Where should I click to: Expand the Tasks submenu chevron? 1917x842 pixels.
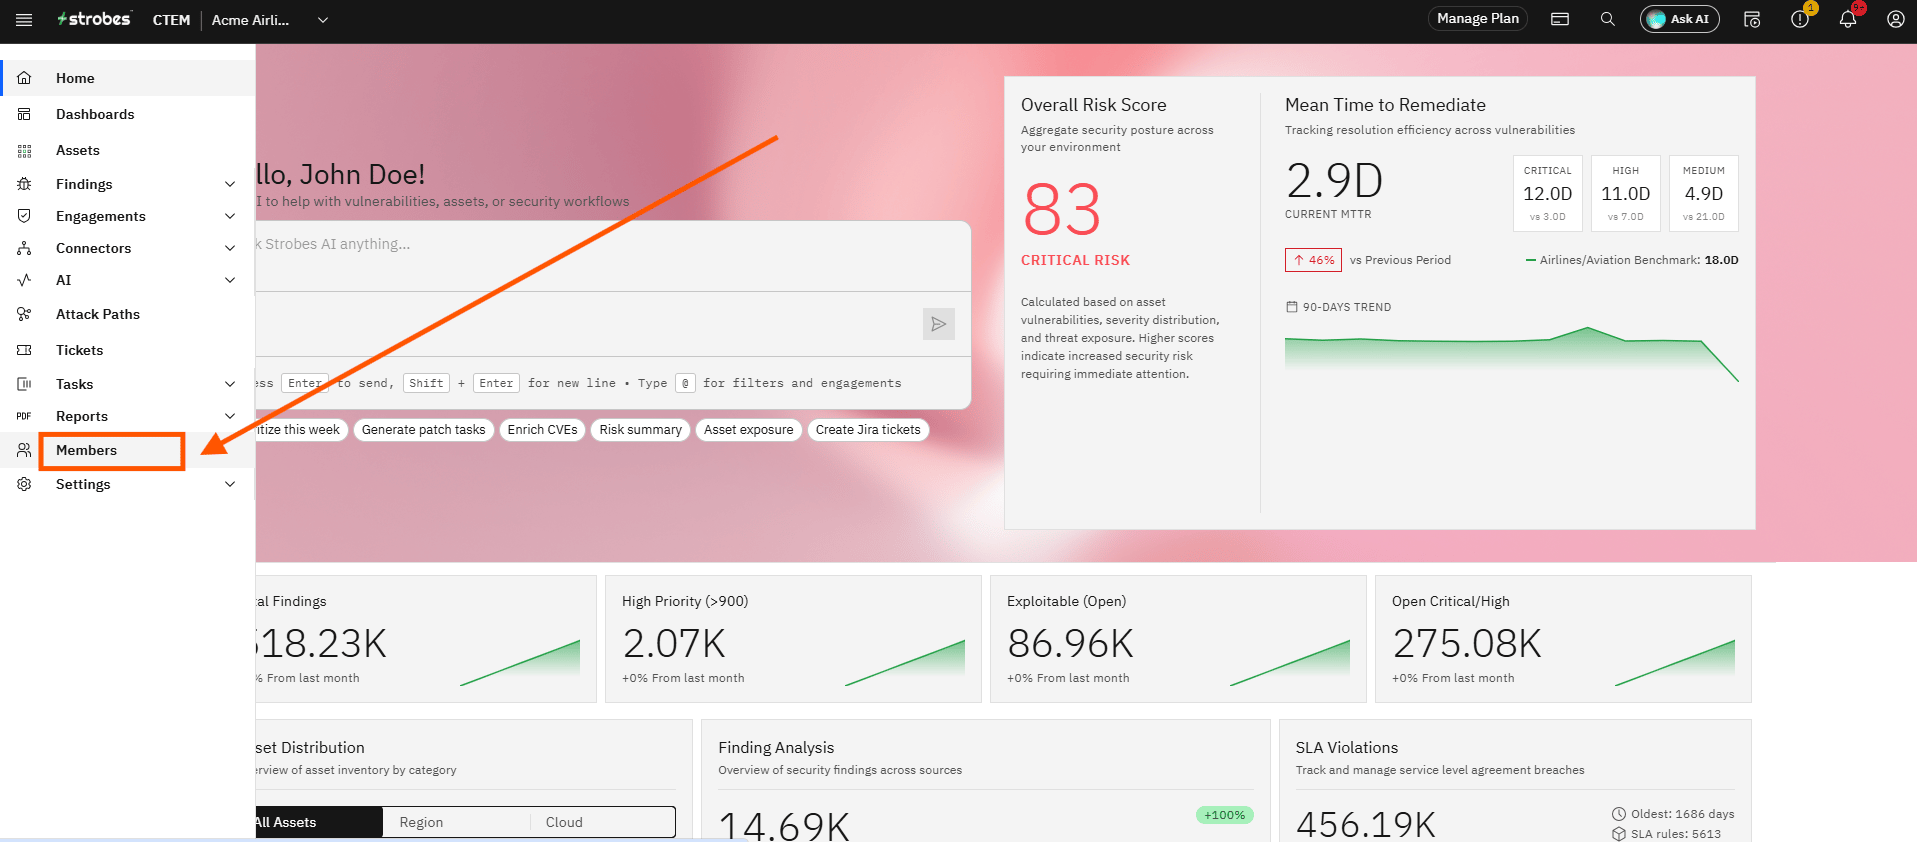pyautogui.click(x=230, y=384)
